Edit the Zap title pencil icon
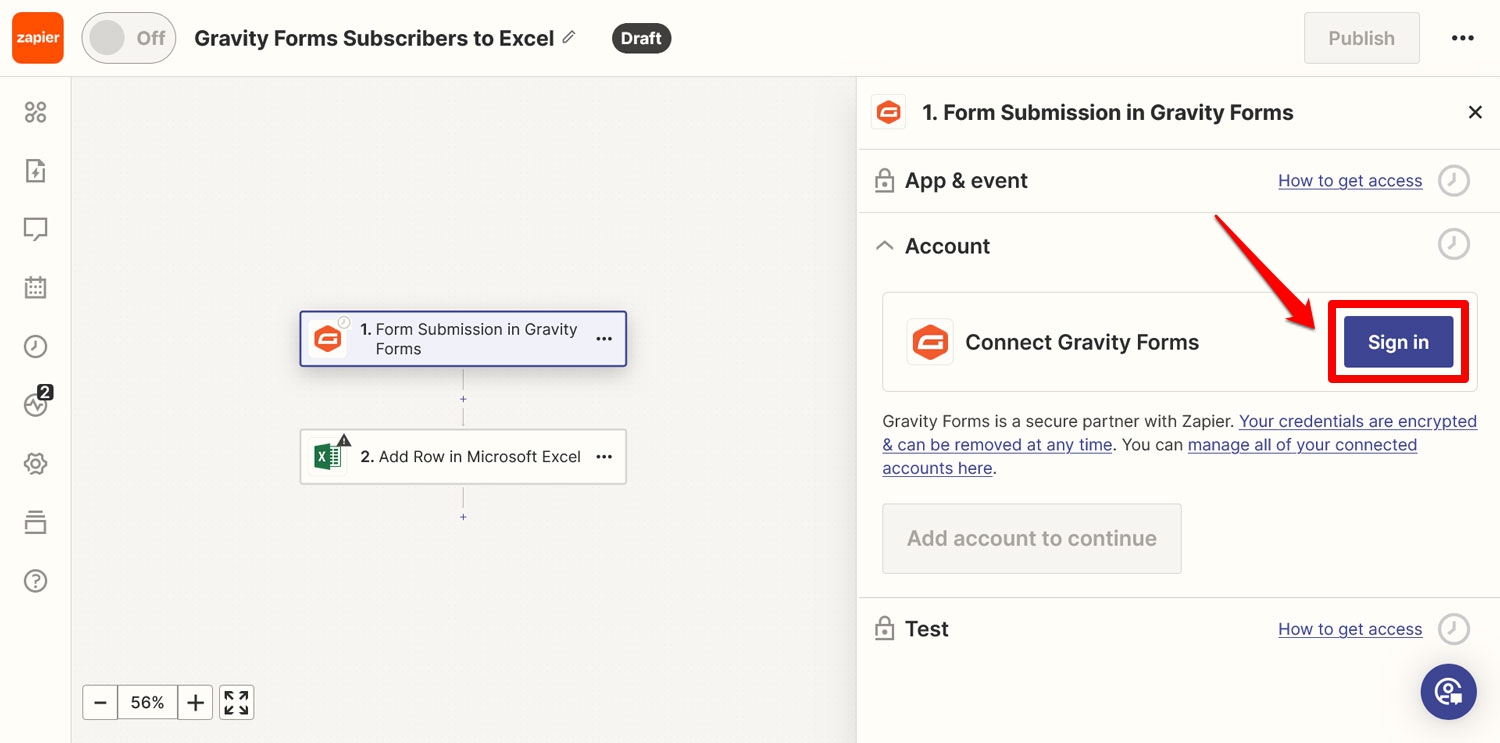The height and width of the screenshot is (743, 1500). pyautogui.click(x=569, y=37)
